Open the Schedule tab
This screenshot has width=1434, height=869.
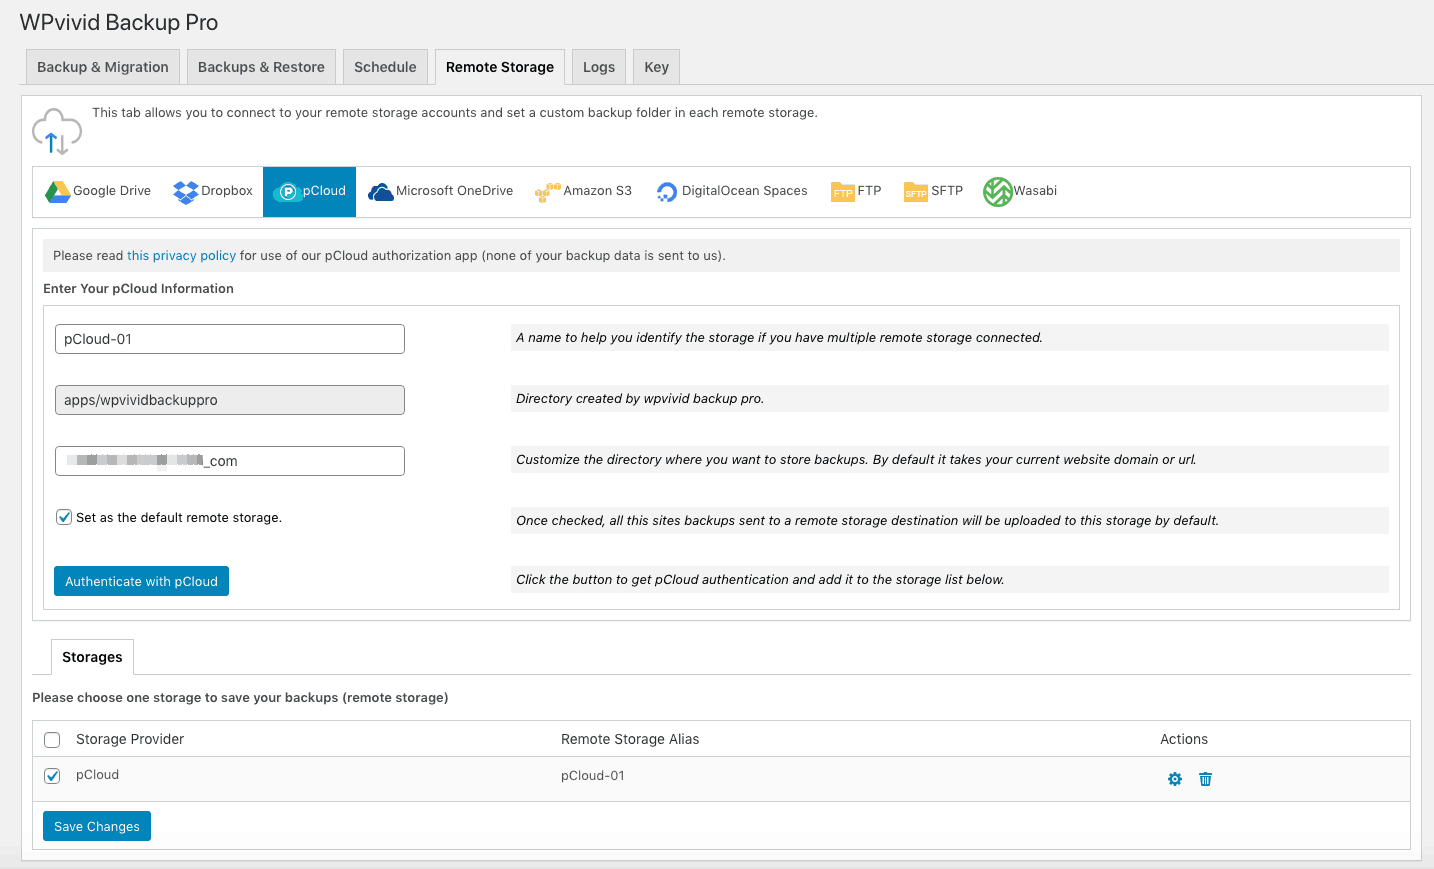pyautogui.click(x=385, y=67)
